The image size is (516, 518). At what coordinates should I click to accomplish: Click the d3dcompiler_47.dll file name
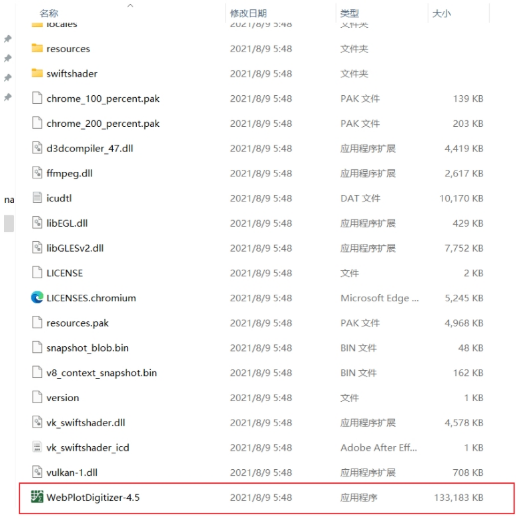pyautogui.click(x=90, y=148)
